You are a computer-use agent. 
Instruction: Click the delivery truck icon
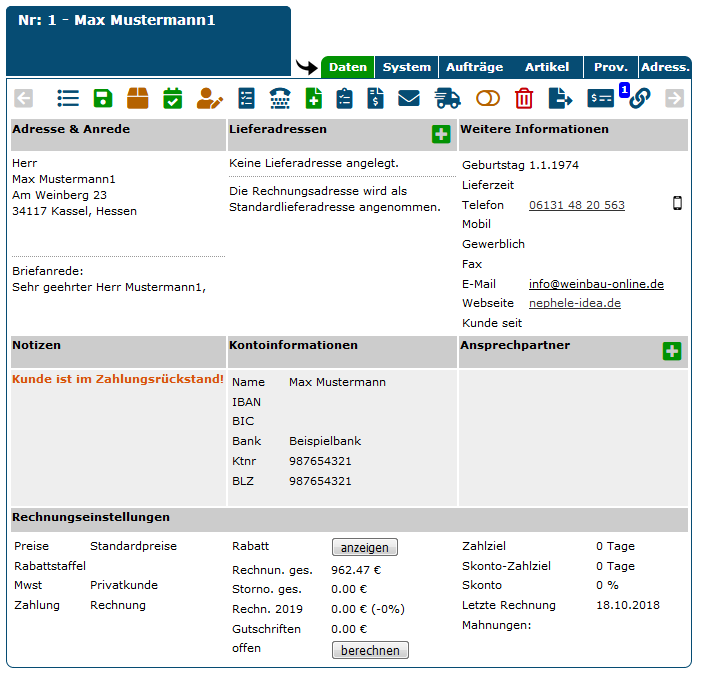[447, 98]
